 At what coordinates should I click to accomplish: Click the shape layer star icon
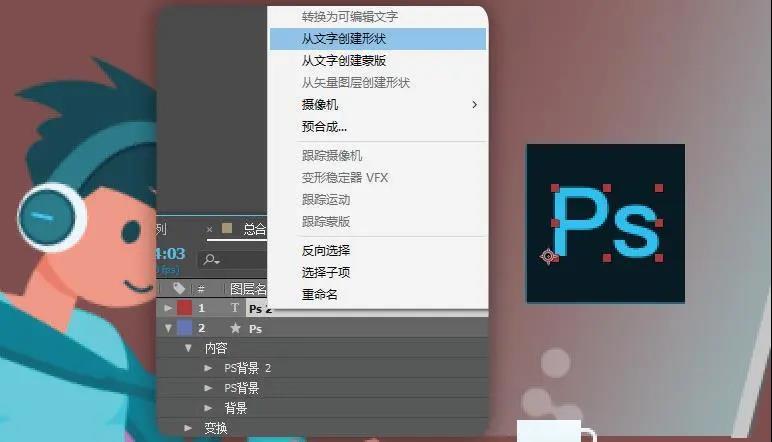pos(235,328)
